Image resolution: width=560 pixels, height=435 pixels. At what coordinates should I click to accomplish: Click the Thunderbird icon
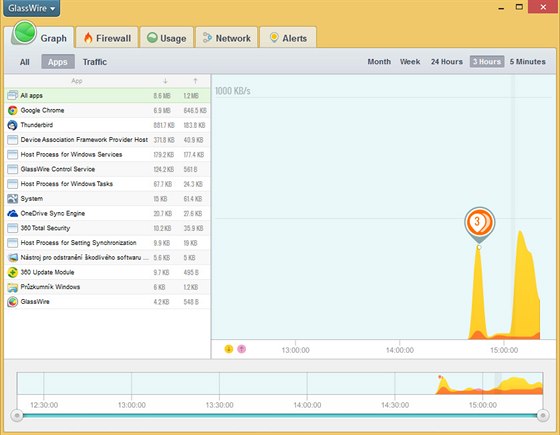tap(12, 125)
